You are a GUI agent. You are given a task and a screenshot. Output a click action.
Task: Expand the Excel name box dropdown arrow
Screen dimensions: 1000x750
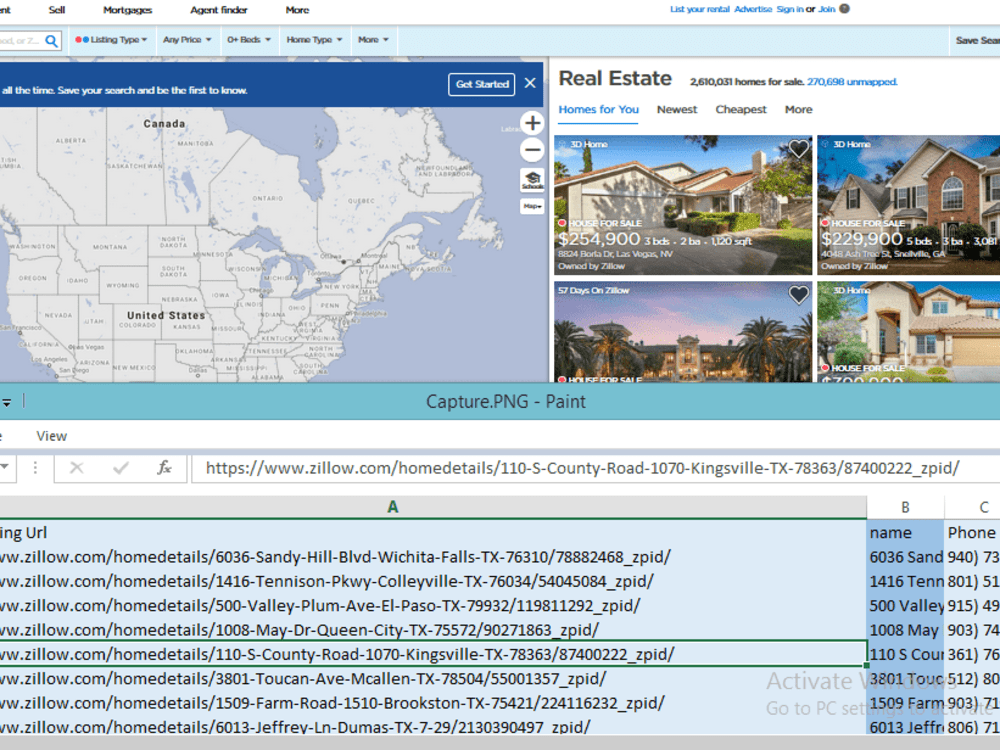(4, 467)
